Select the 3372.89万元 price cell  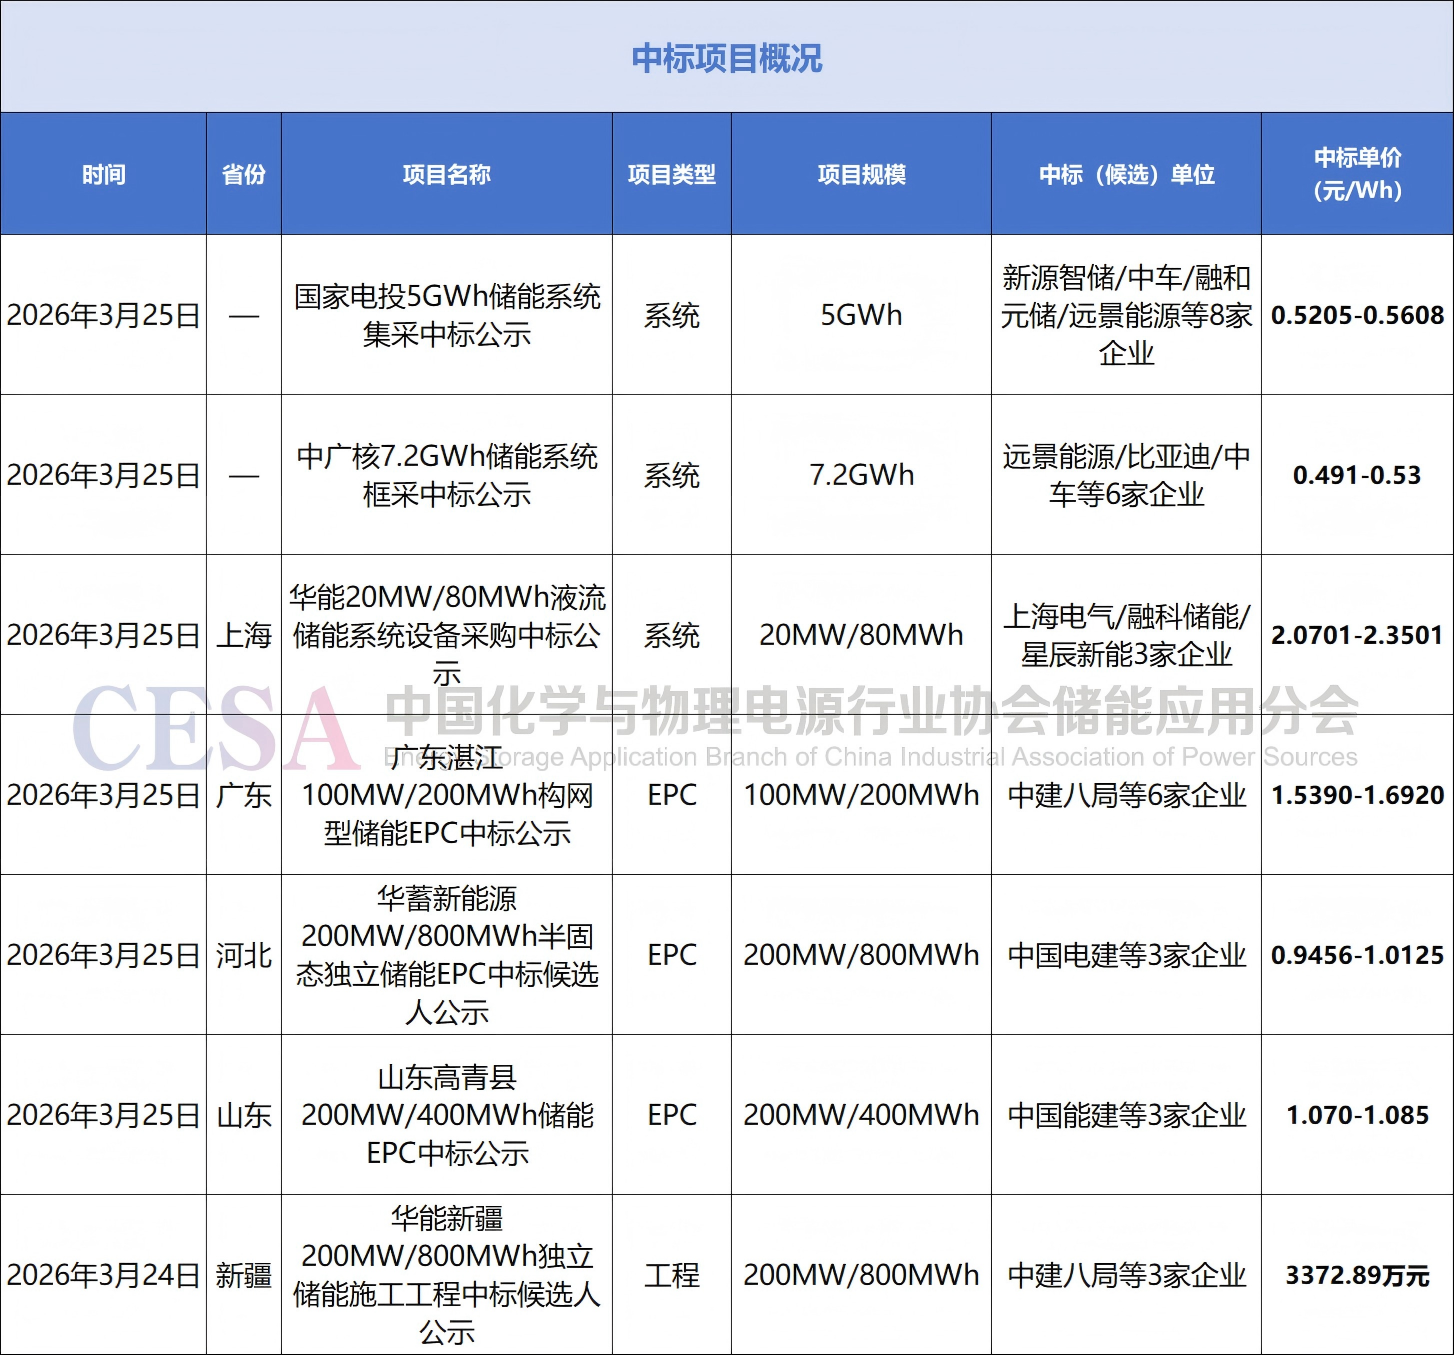(x=1357, y=1275)
